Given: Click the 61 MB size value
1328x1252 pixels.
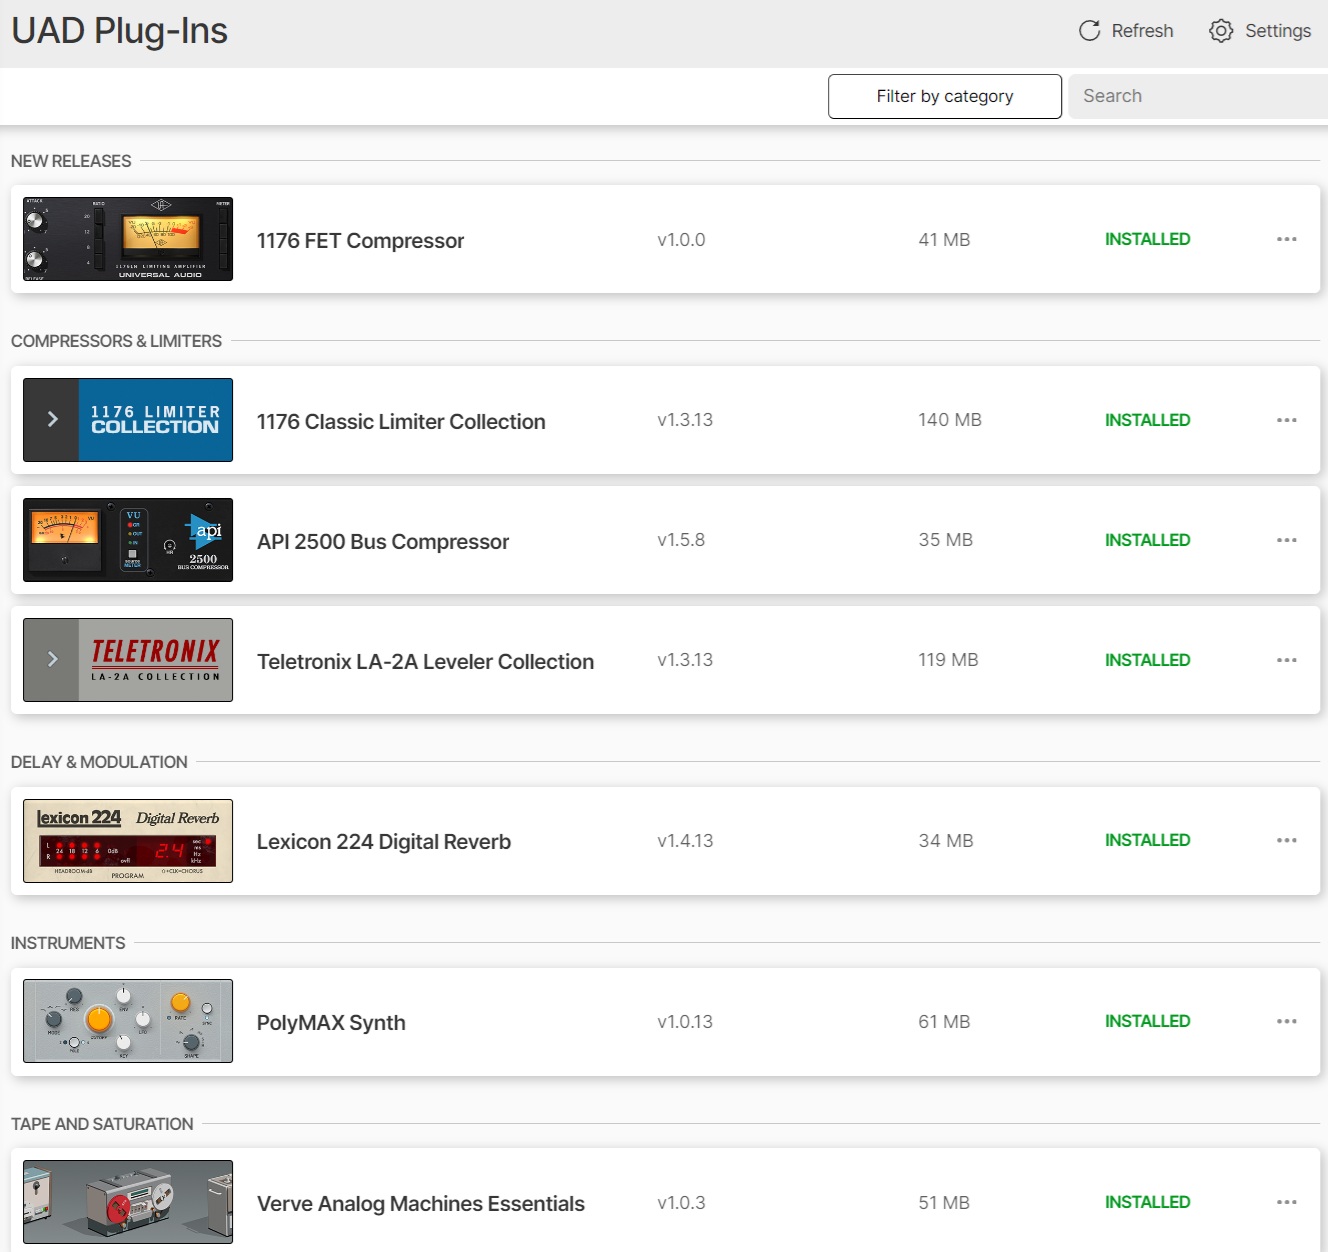Looking at the screenshot, I should (944, 1022).
